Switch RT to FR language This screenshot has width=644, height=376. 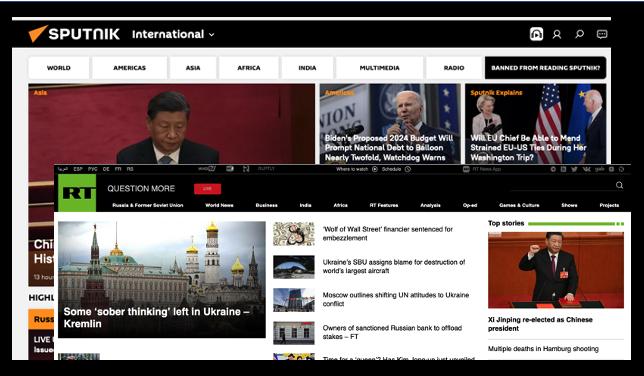click(x=118, y=169)
